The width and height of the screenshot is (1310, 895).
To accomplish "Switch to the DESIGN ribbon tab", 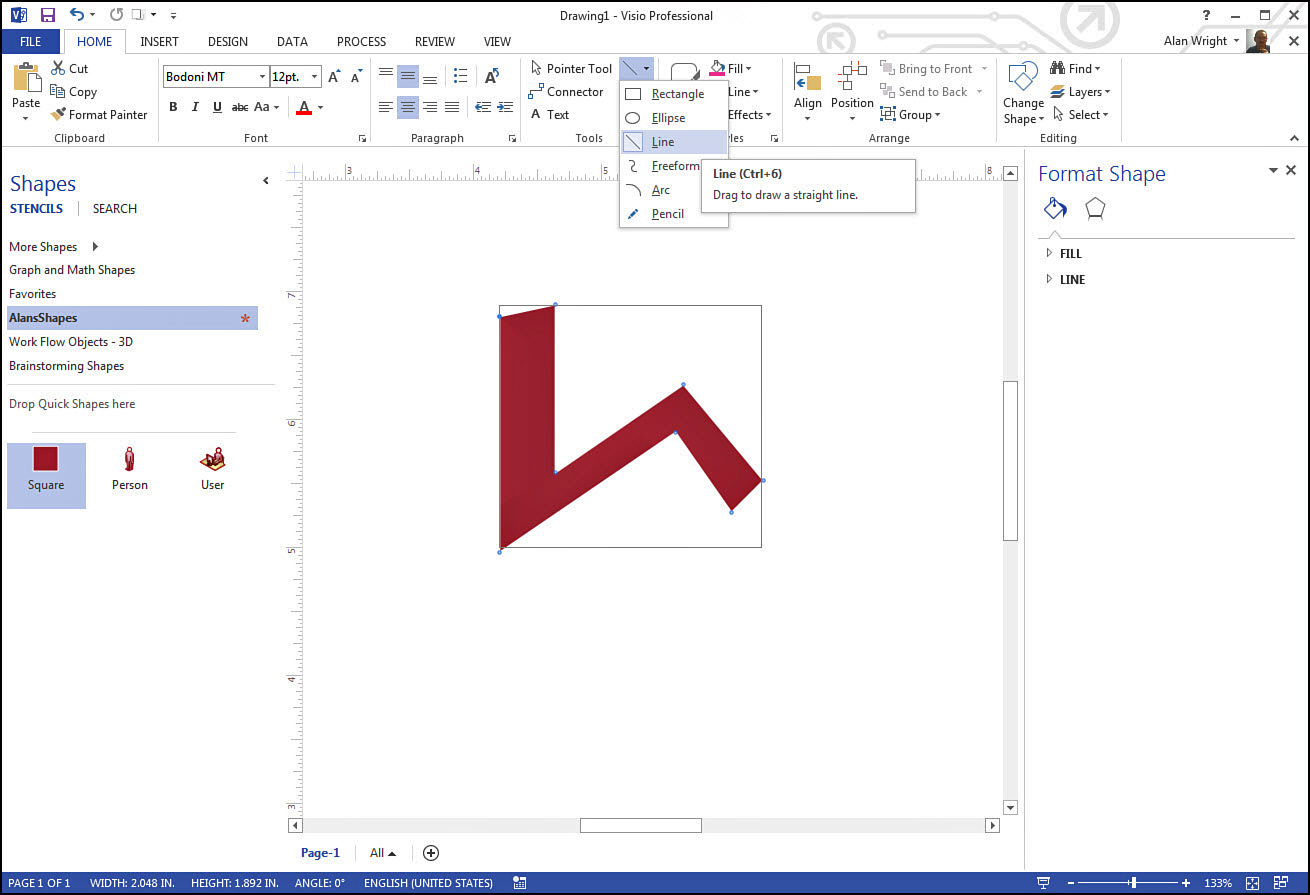I will point(228,42).
